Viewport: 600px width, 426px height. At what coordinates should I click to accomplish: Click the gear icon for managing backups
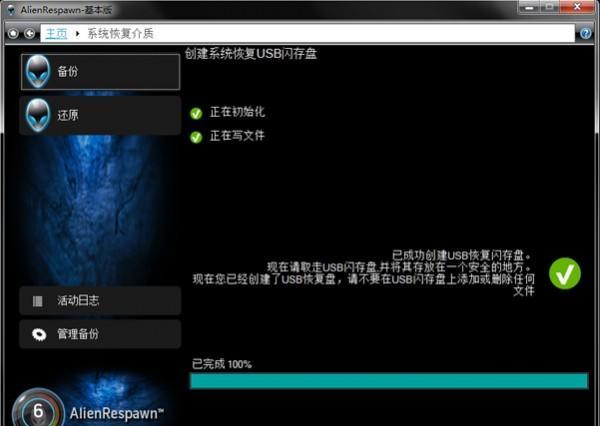pyautogui.click(x=39, y=335)
